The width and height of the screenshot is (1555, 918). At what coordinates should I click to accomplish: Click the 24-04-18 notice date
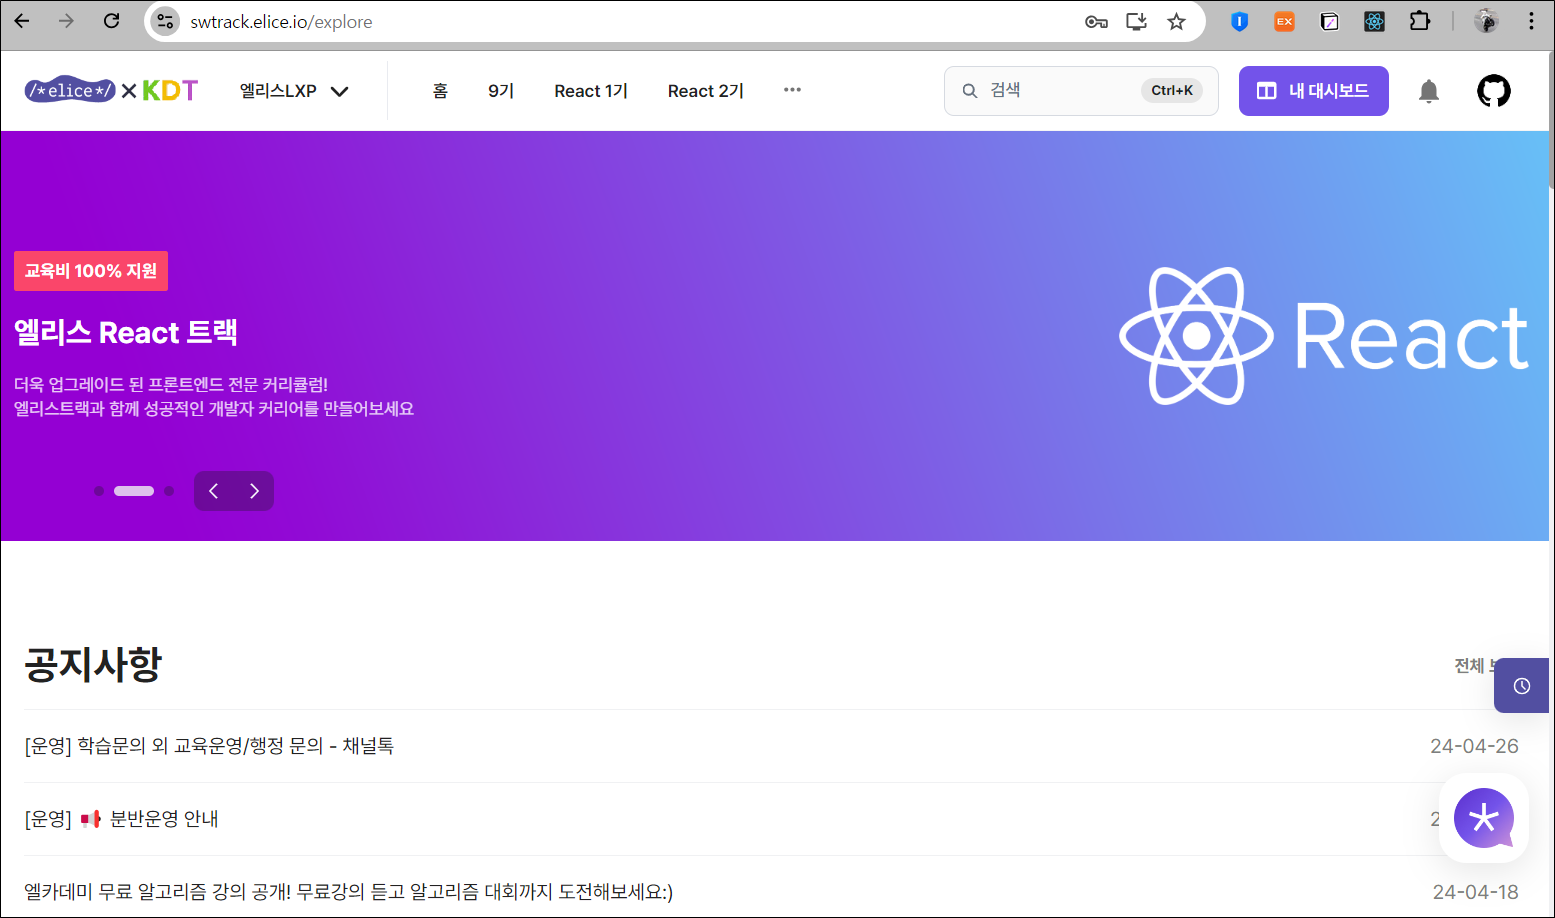[1475, 892]
